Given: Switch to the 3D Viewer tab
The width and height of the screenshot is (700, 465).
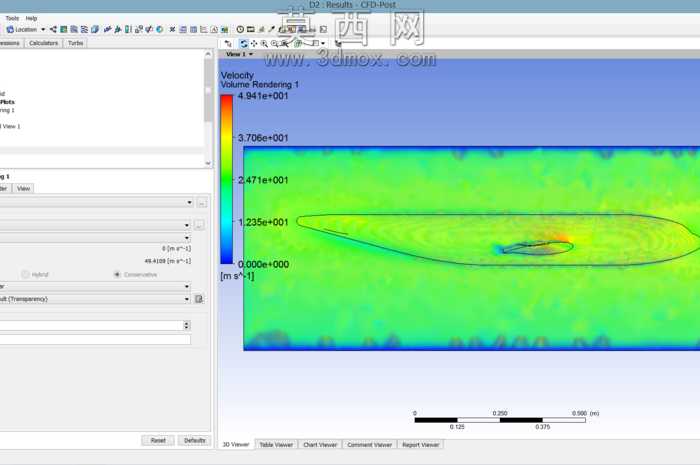Looking at the screenshot, I should (x=236, y=444).
